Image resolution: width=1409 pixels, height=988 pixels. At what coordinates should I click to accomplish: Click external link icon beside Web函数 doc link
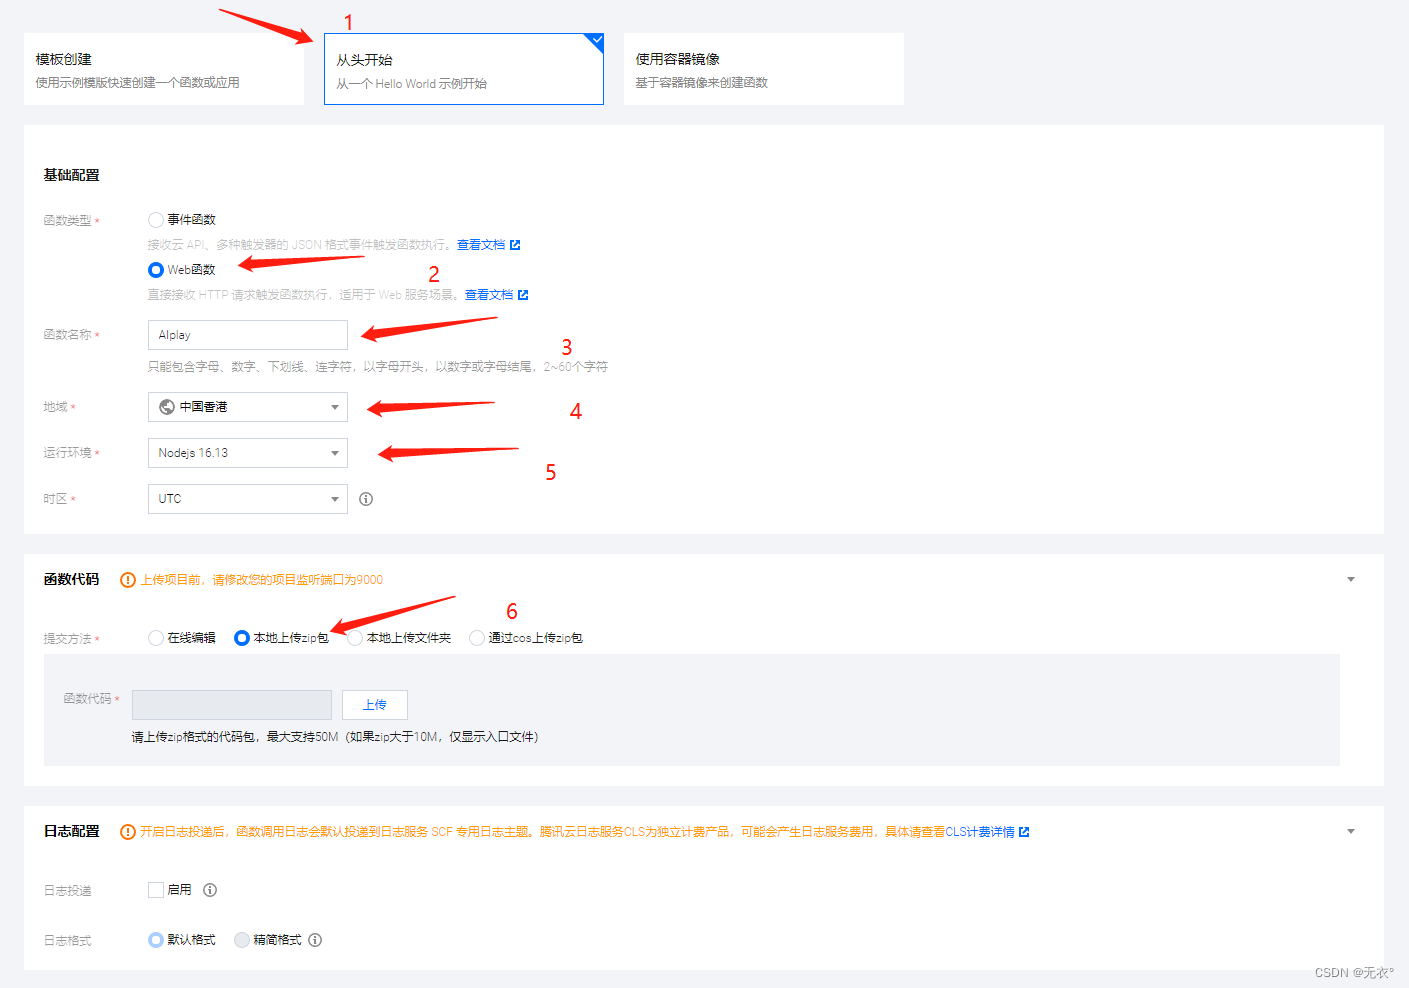coord(523,295)
